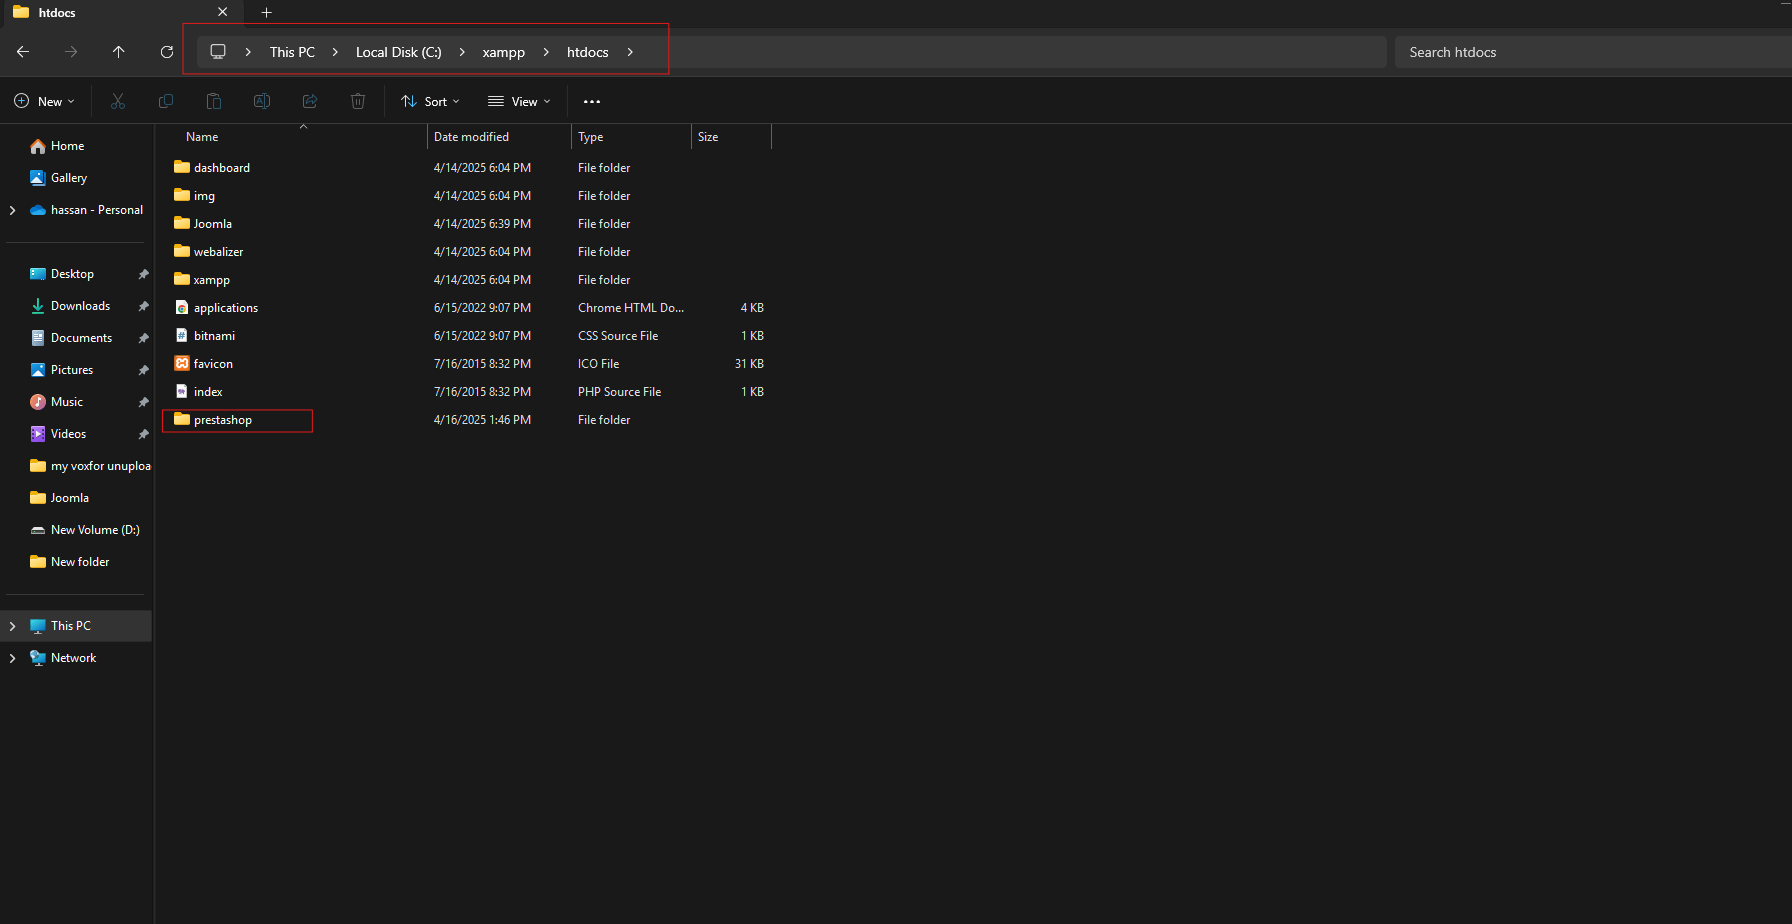The height and width of the screenshot is (924, 1792).
Task: Click the Copy icon in toolbar
Action: click(166, 101)
